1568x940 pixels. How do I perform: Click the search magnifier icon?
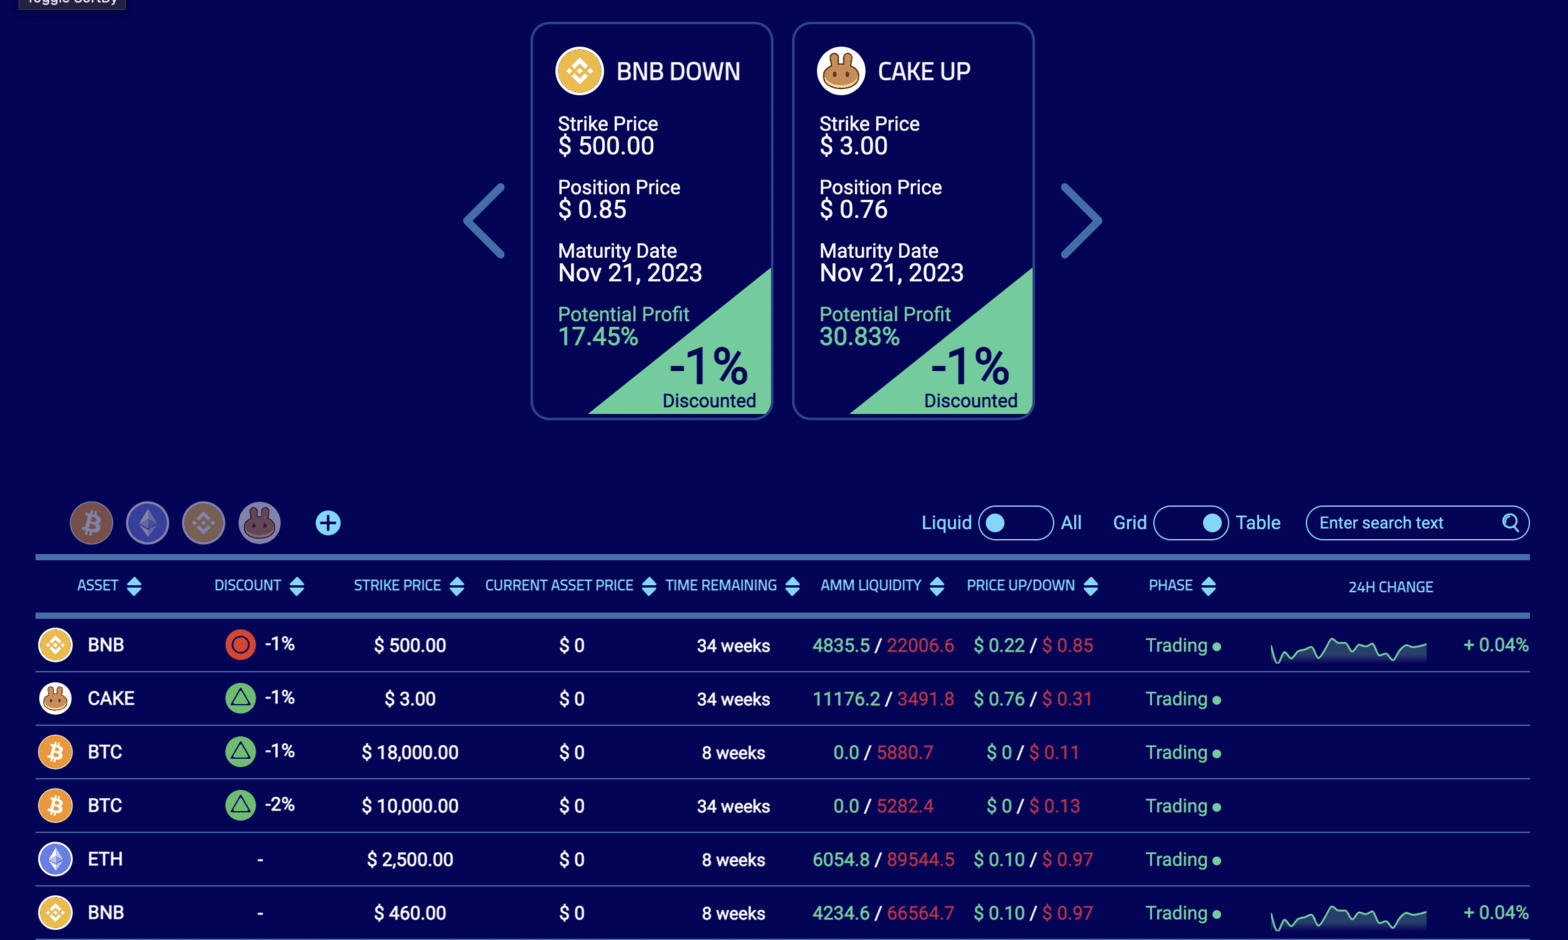[x=1510, y=522]
